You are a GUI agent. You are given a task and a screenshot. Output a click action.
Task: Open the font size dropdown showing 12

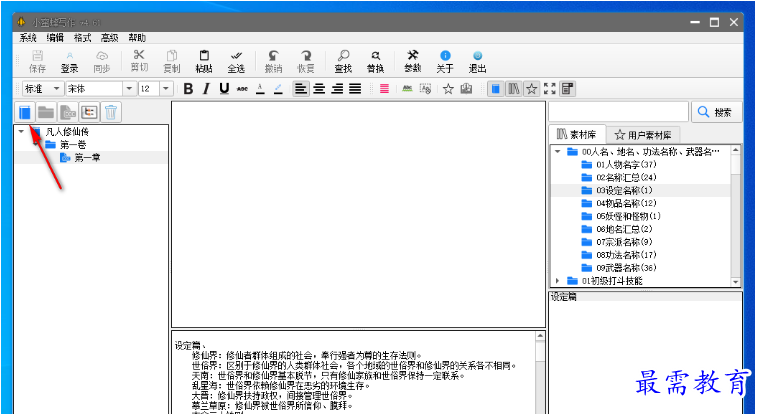point(166,89)
